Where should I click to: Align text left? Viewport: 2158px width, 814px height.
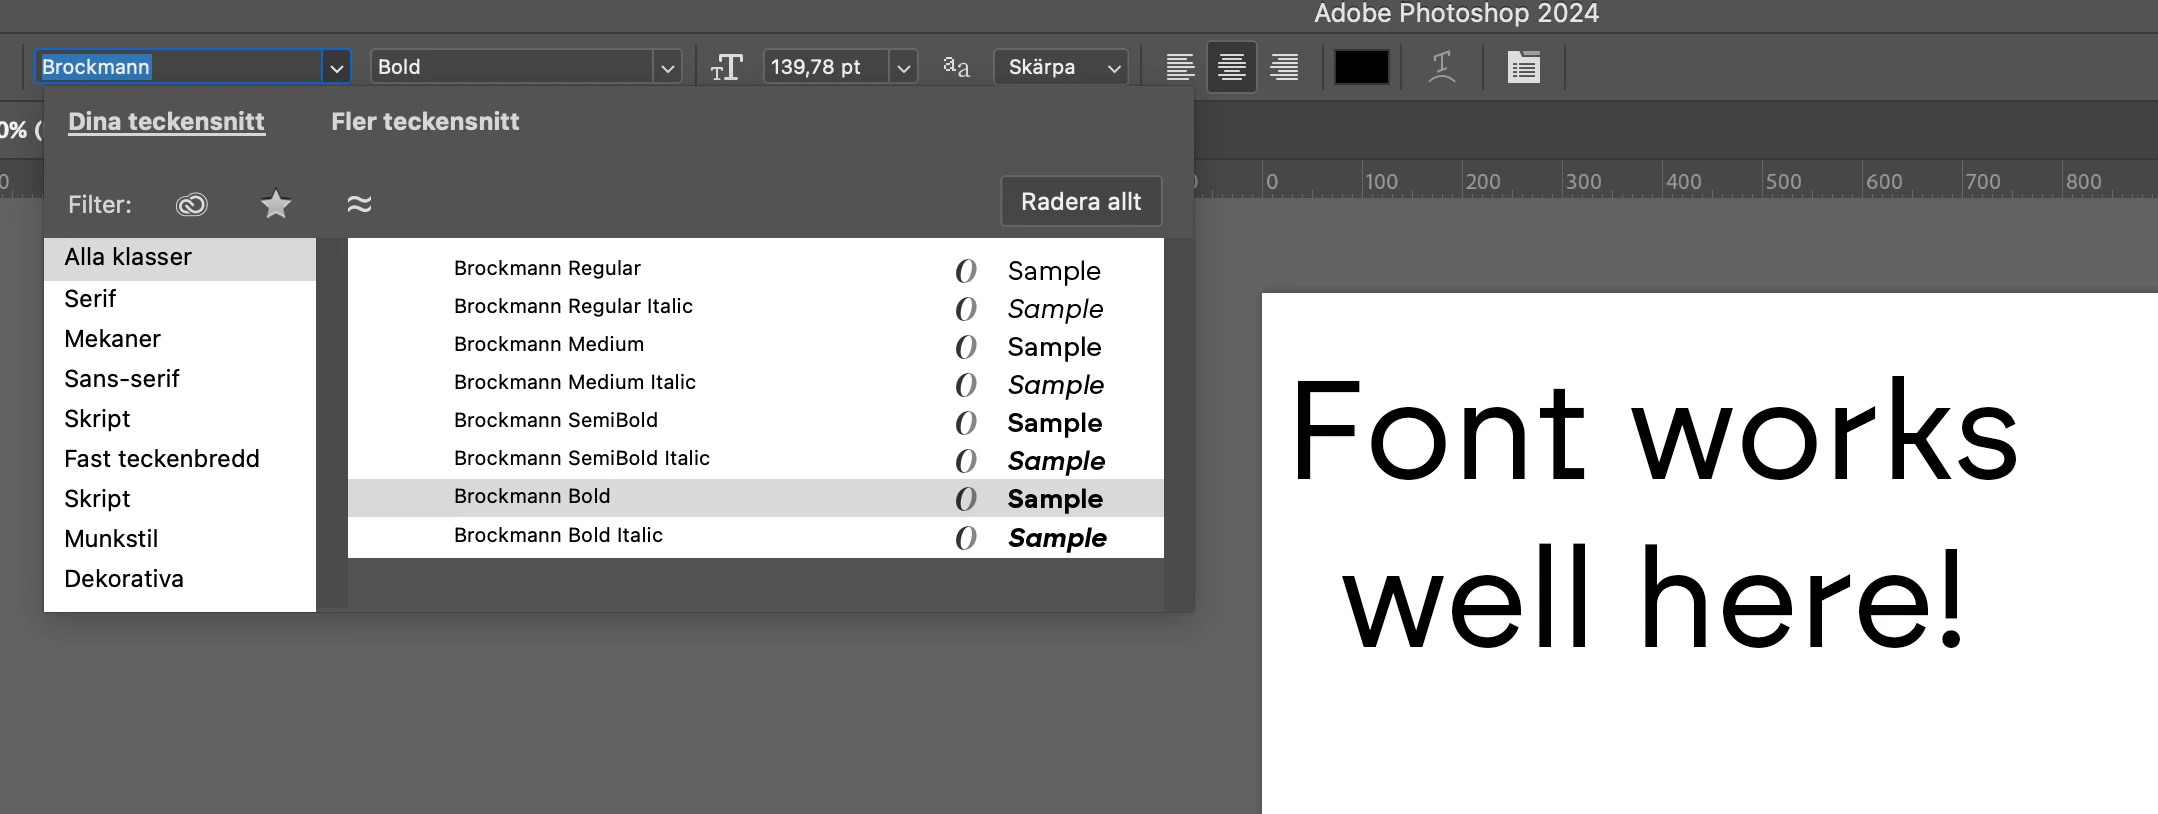tap(1180, 67)
